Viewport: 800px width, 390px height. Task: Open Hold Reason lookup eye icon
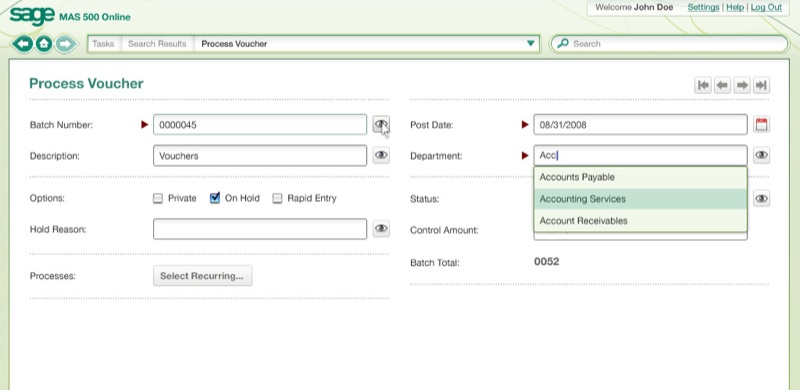[x=381, y=229]
